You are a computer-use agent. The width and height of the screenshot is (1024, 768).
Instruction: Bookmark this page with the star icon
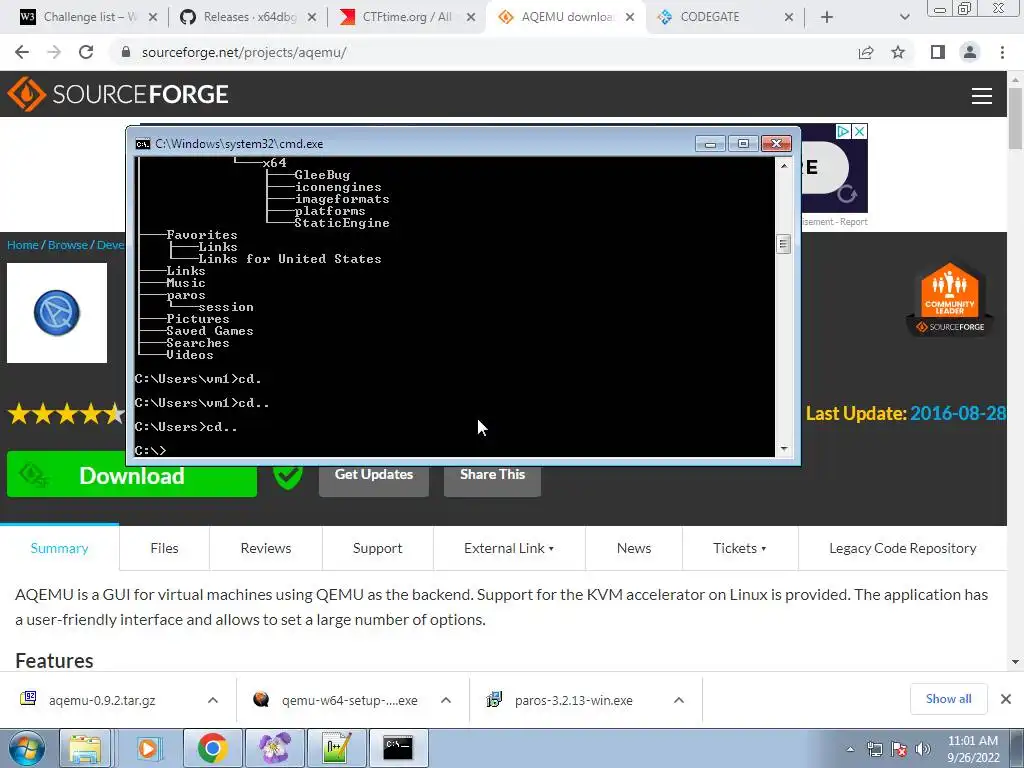tap(898, 52)
